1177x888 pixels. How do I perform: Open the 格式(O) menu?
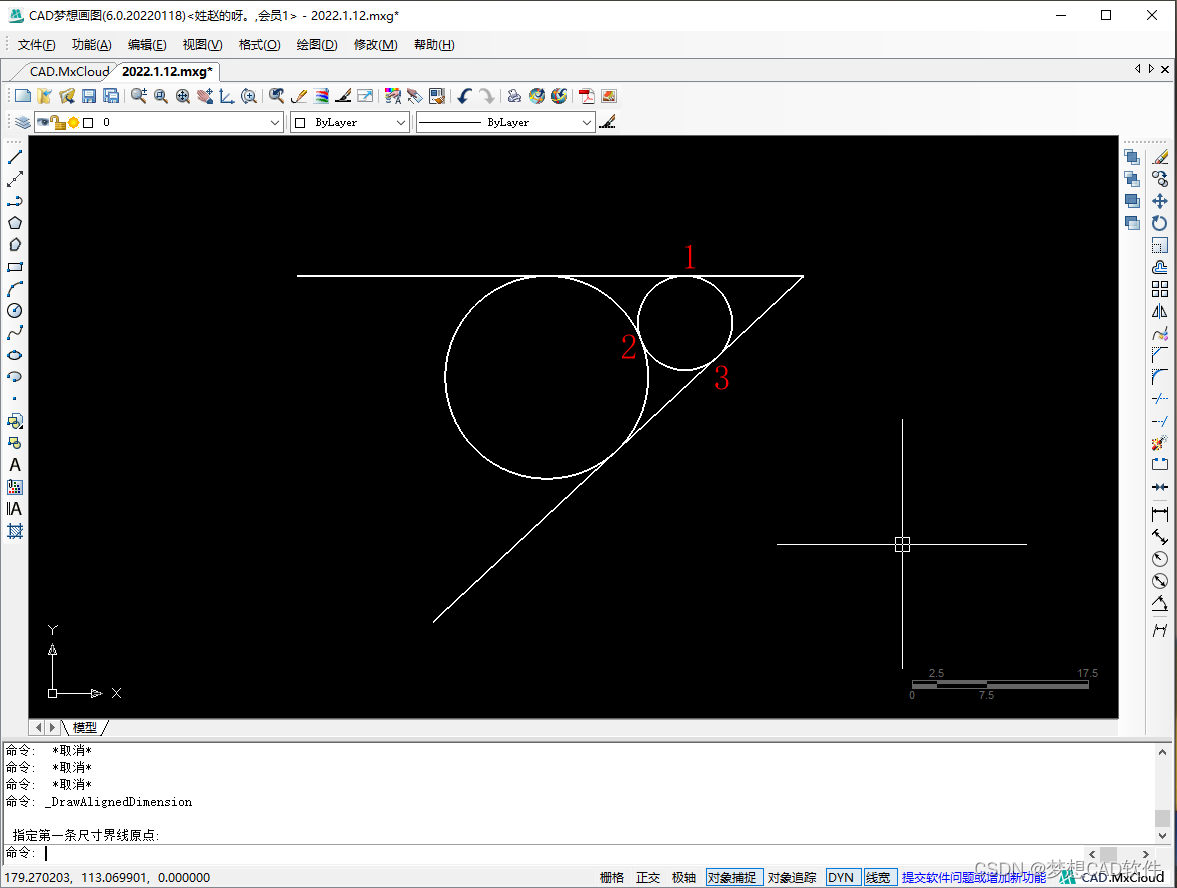pos(260,44)
